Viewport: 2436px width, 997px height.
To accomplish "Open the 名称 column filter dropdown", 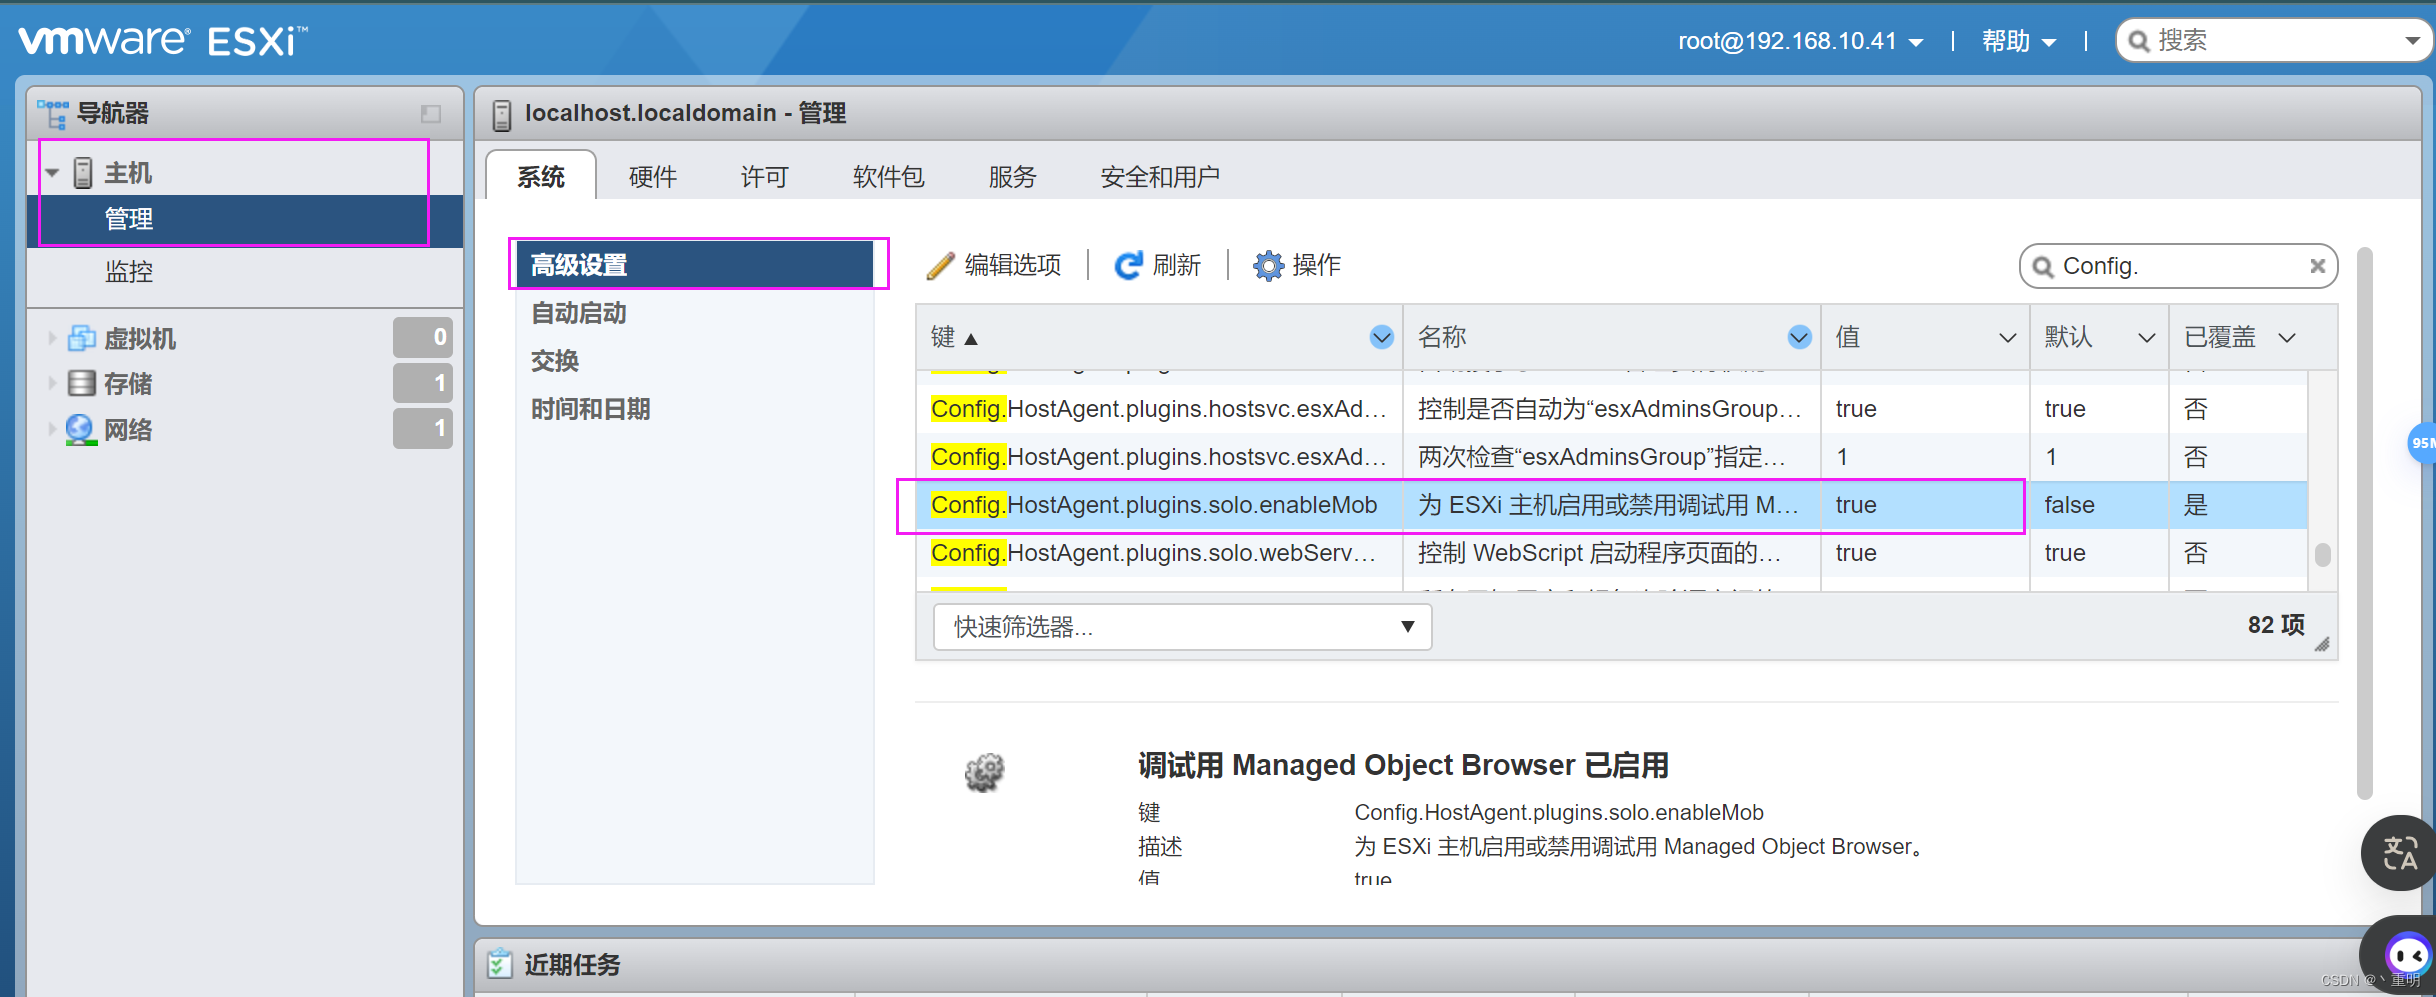I will [x=1799, y=337].
